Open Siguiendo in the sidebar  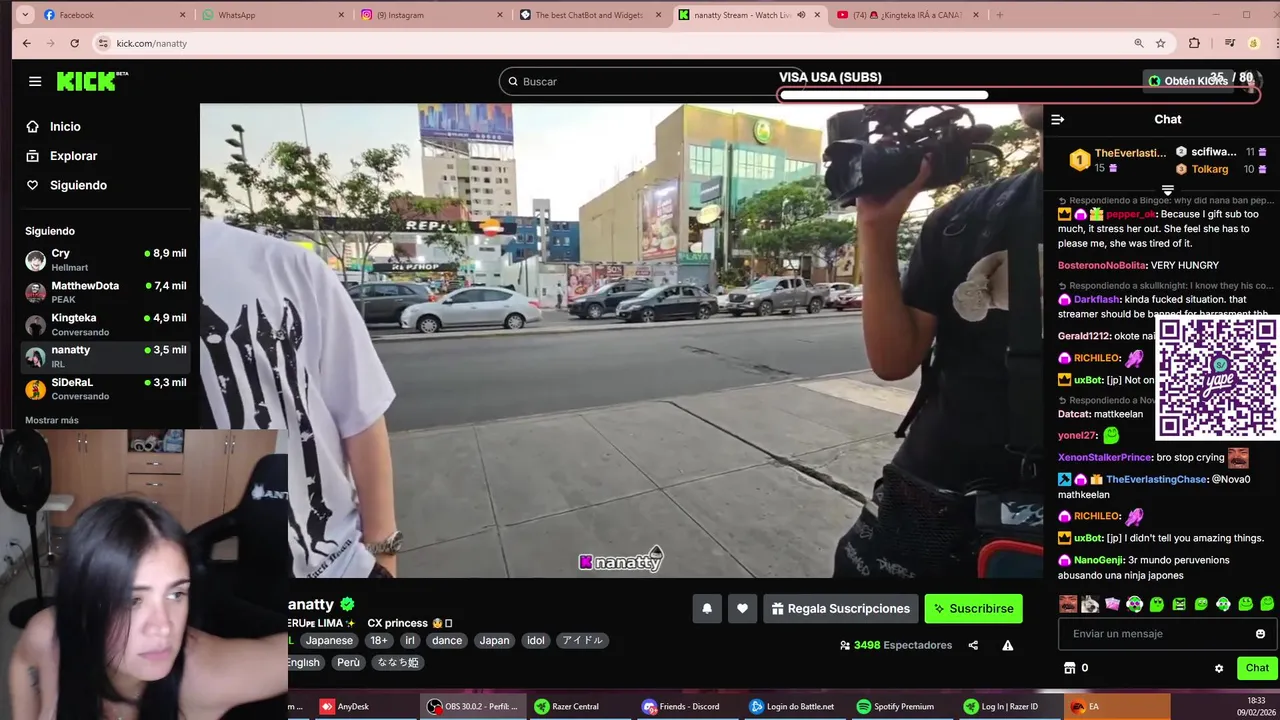pyautogui.click(x=78, y=185)
